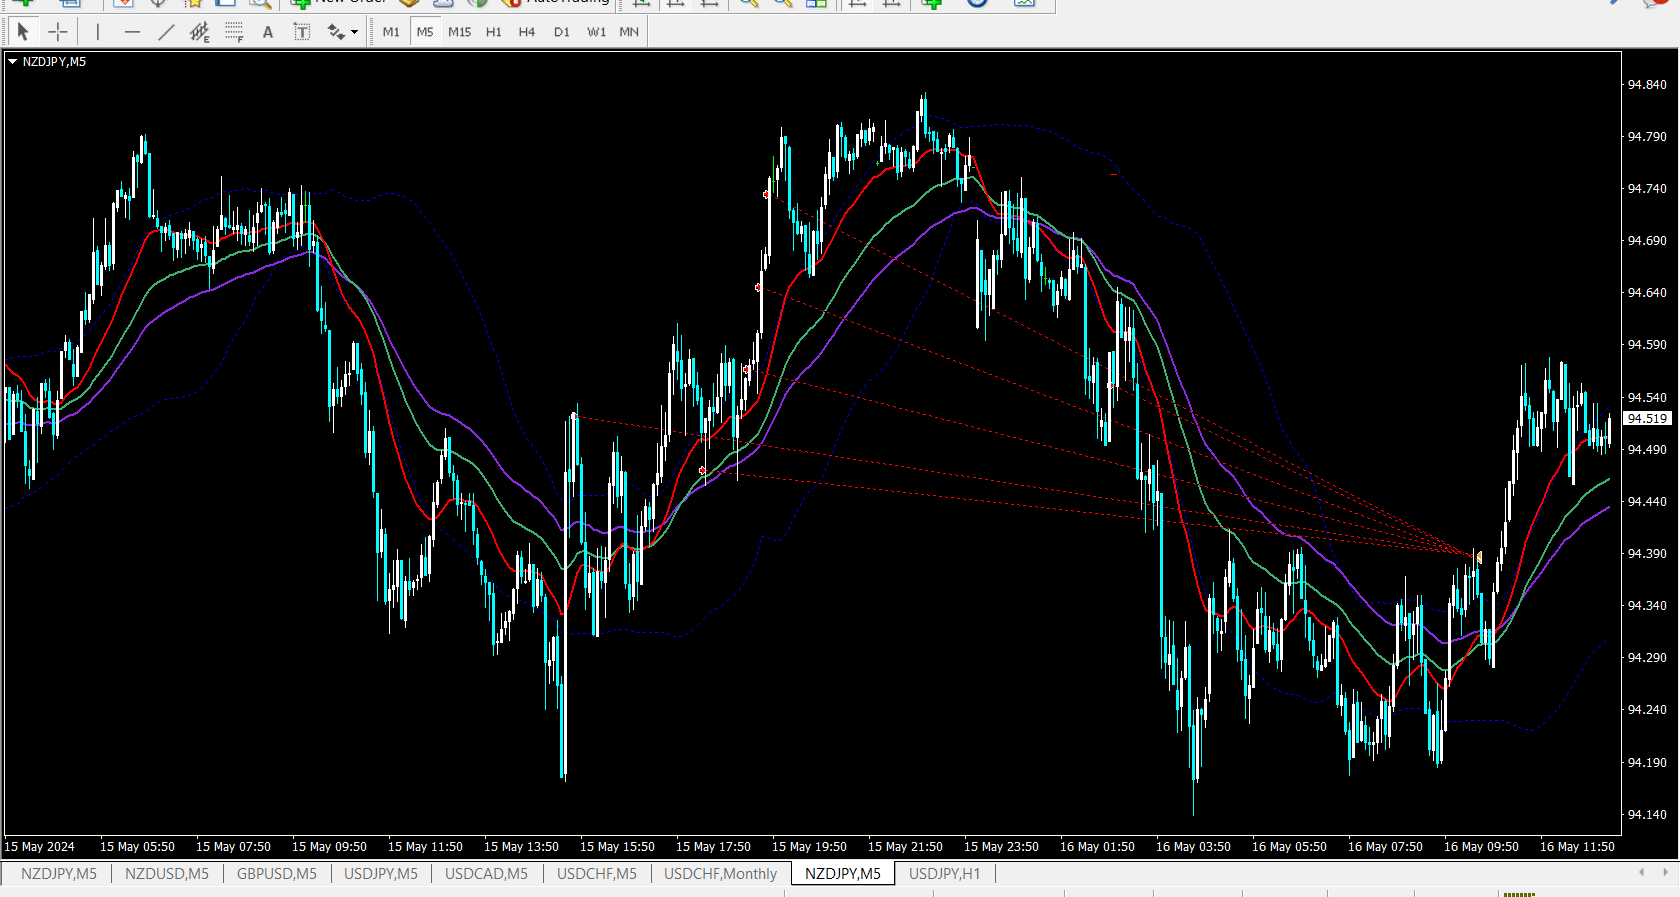The width and height of the screenshot is (1680, 897).
Task: Click time axis label 15 May 09:50
Action: (329, 847)
